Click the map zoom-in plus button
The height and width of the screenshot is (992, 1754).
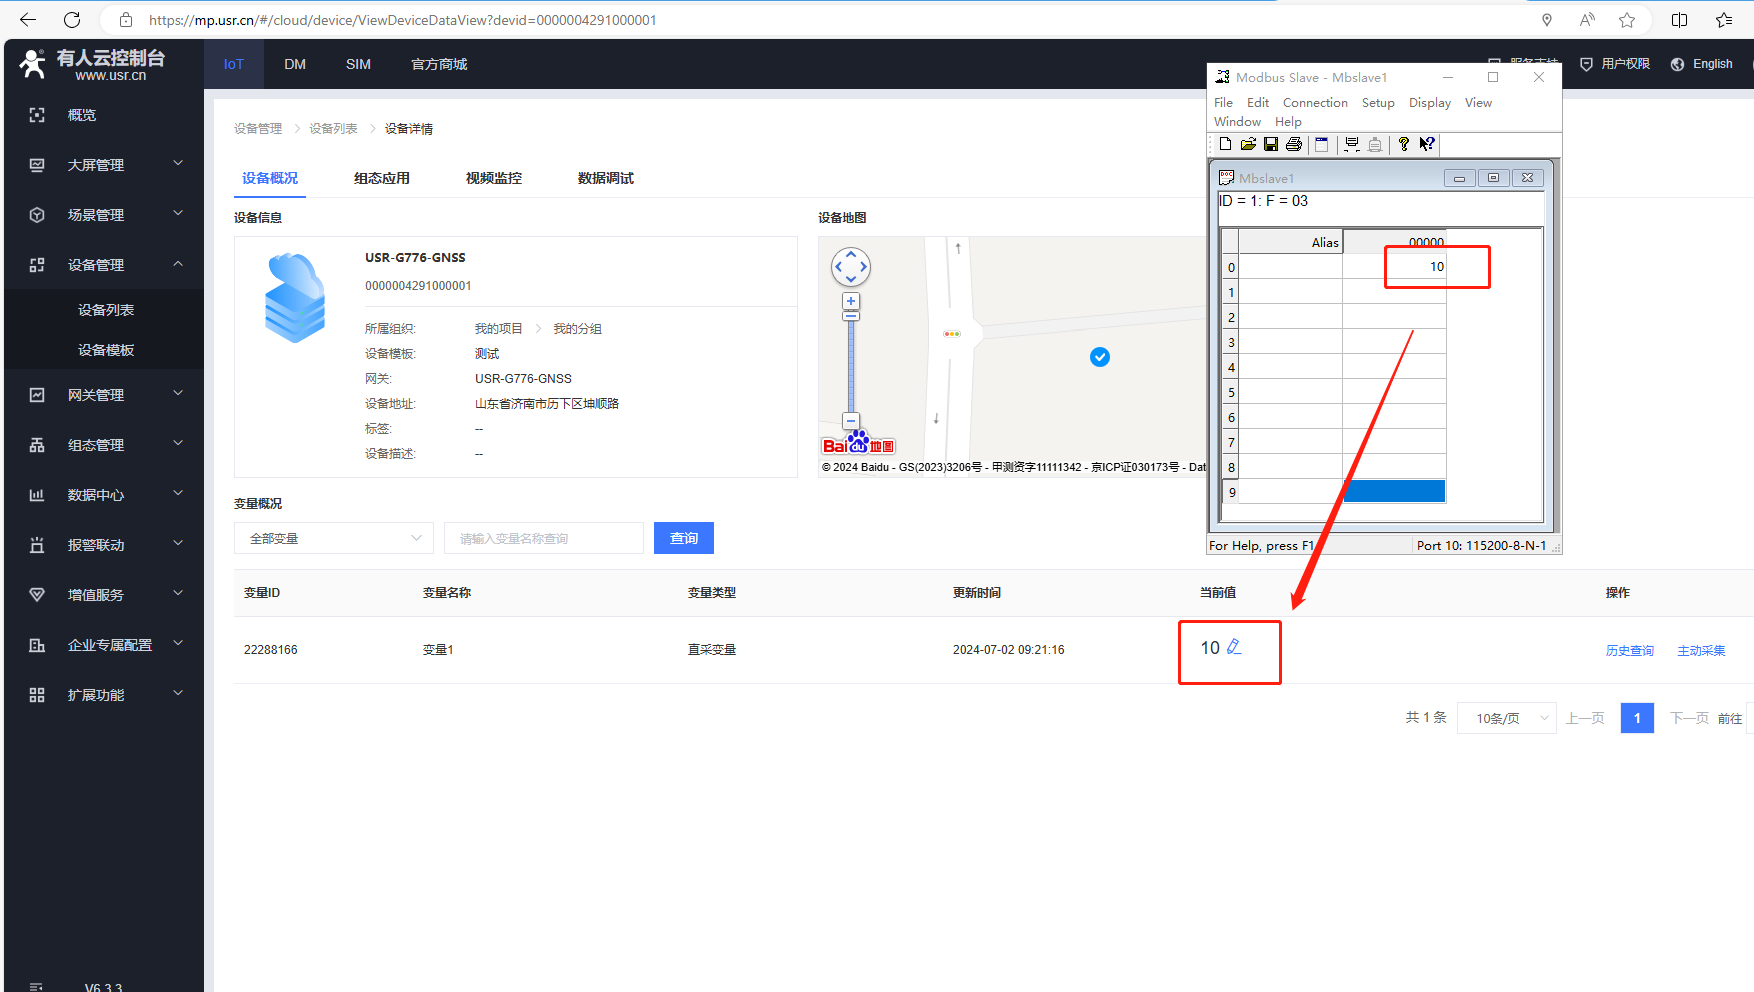851,301
